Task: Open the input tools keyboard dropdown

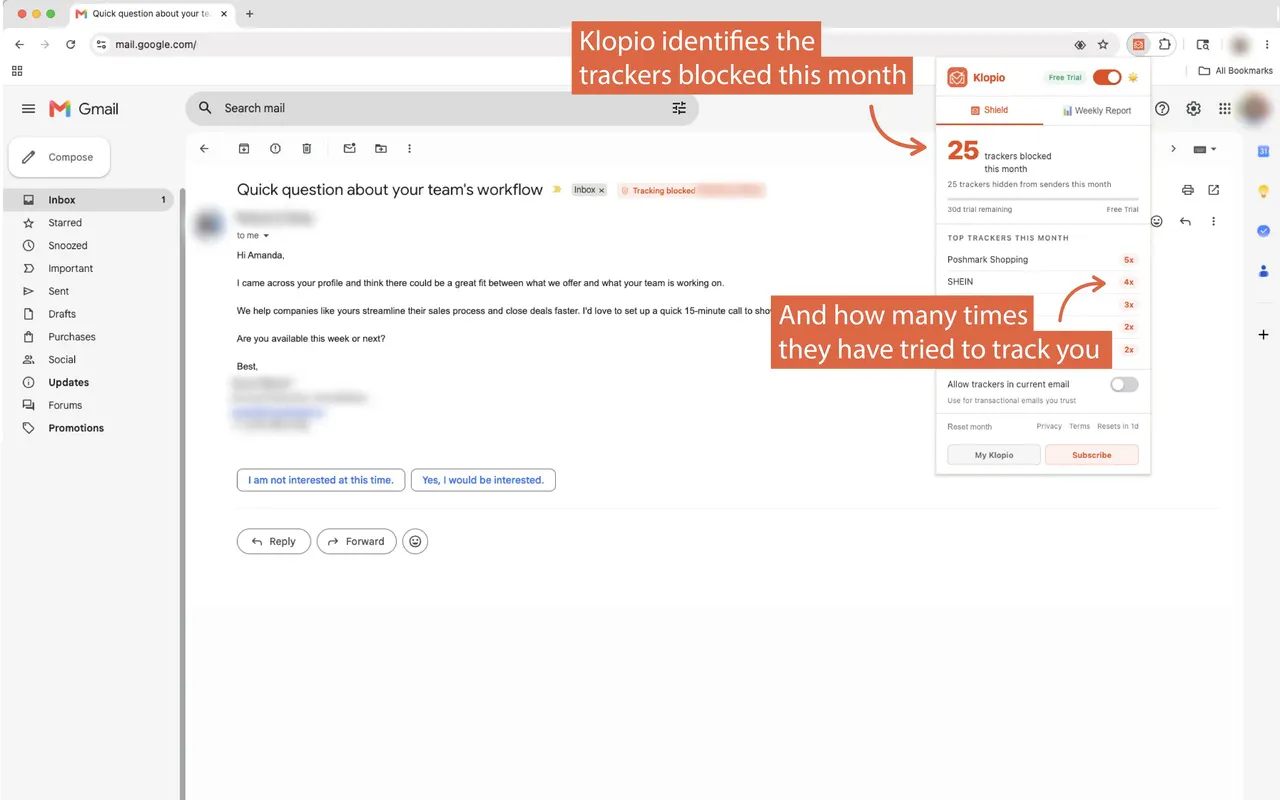Action: [x=1205, y=149]
